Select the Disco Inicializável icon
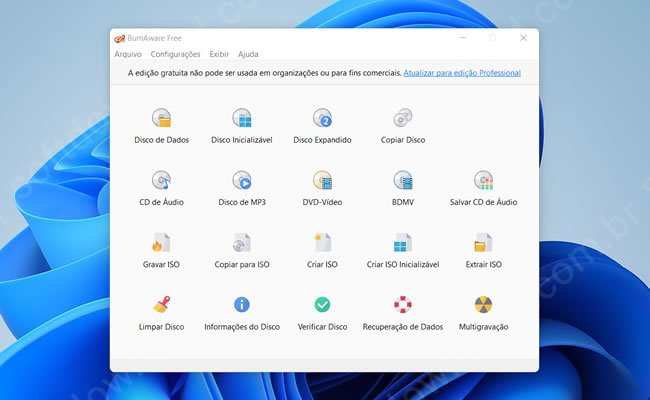This screenshot has height=400, width=650. point(242,118)
